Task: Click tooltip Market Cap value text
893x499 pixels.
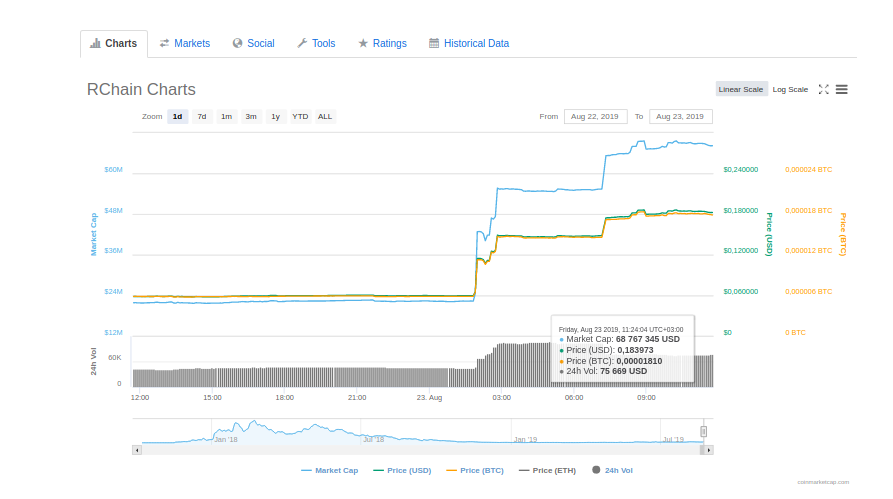Action: point(648,339)
